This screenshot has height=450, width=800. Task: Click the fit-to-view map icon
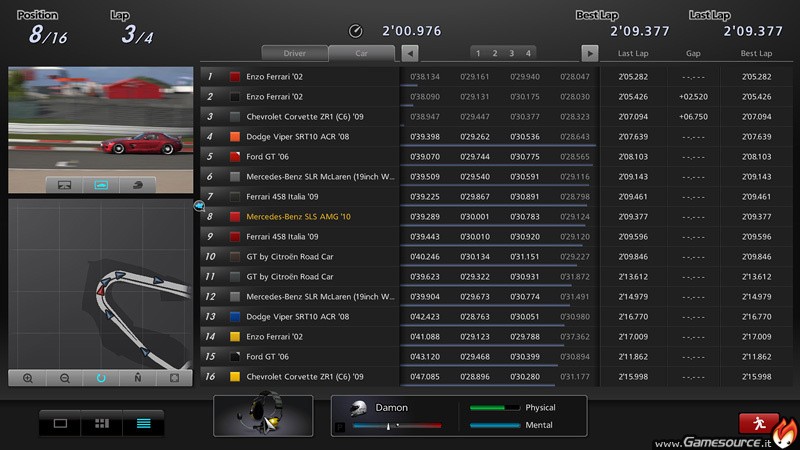(x=174, y=378)
